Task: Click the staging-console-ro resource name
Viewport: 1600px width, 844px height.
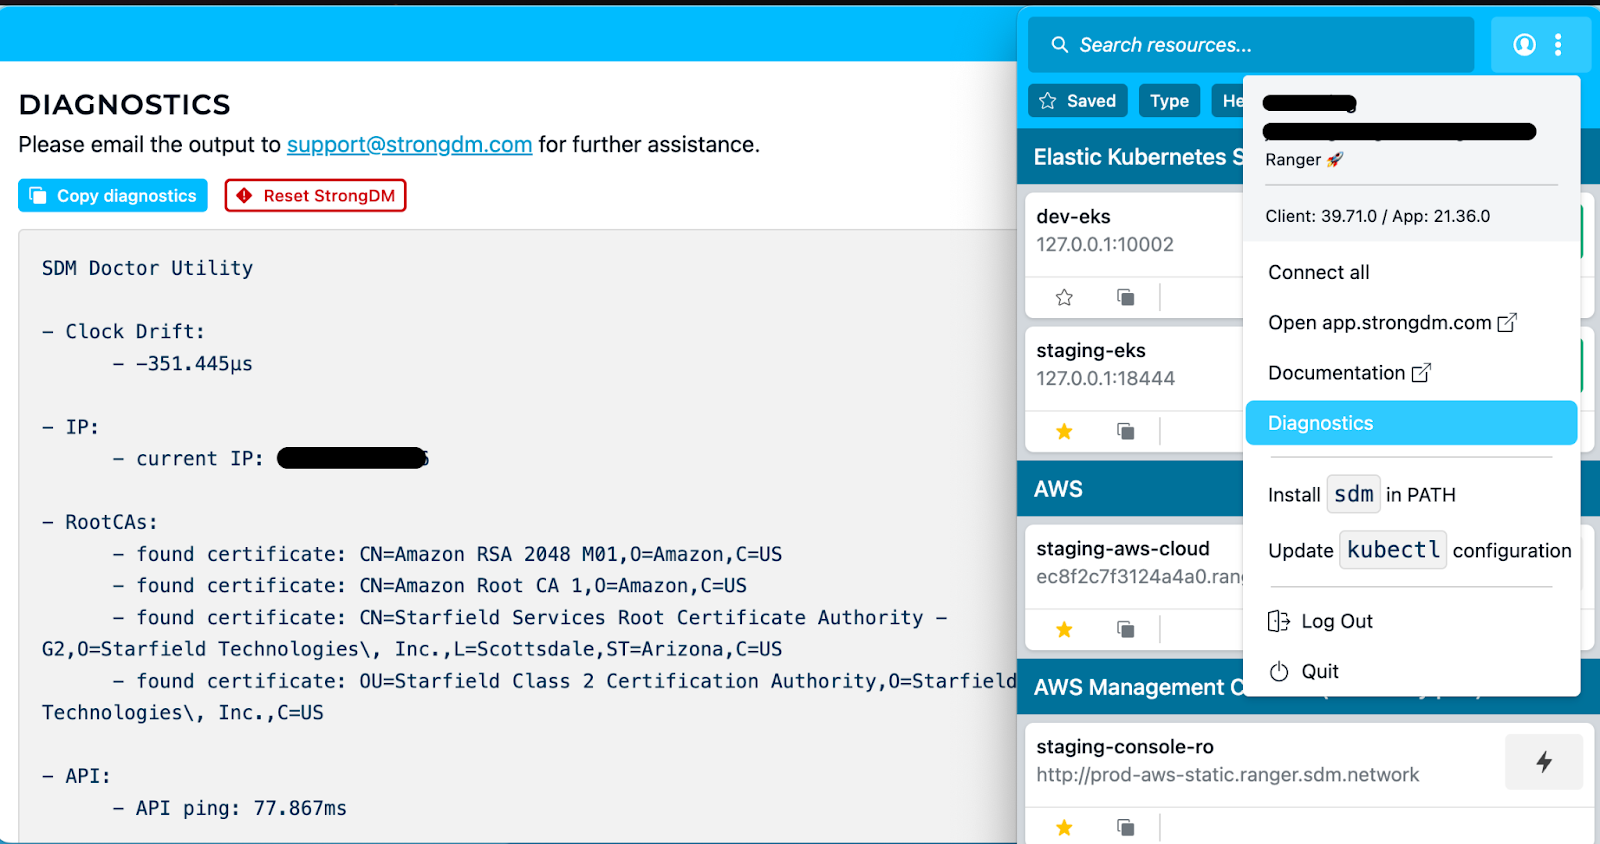Action: 1125,746
